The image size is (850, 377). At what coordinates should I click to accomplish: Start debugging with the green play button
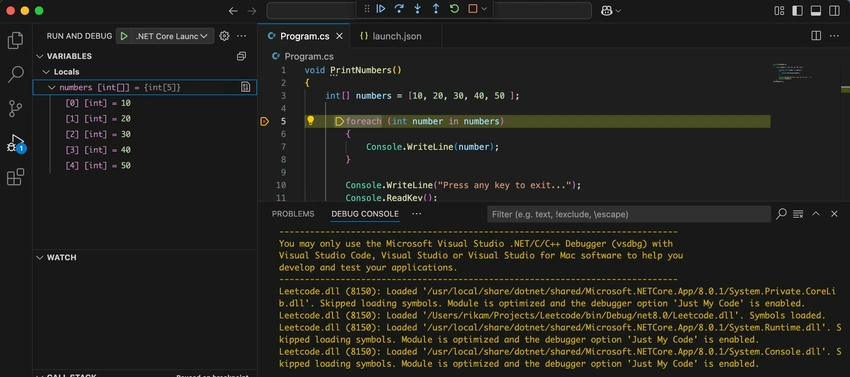[x=124, y=36]
